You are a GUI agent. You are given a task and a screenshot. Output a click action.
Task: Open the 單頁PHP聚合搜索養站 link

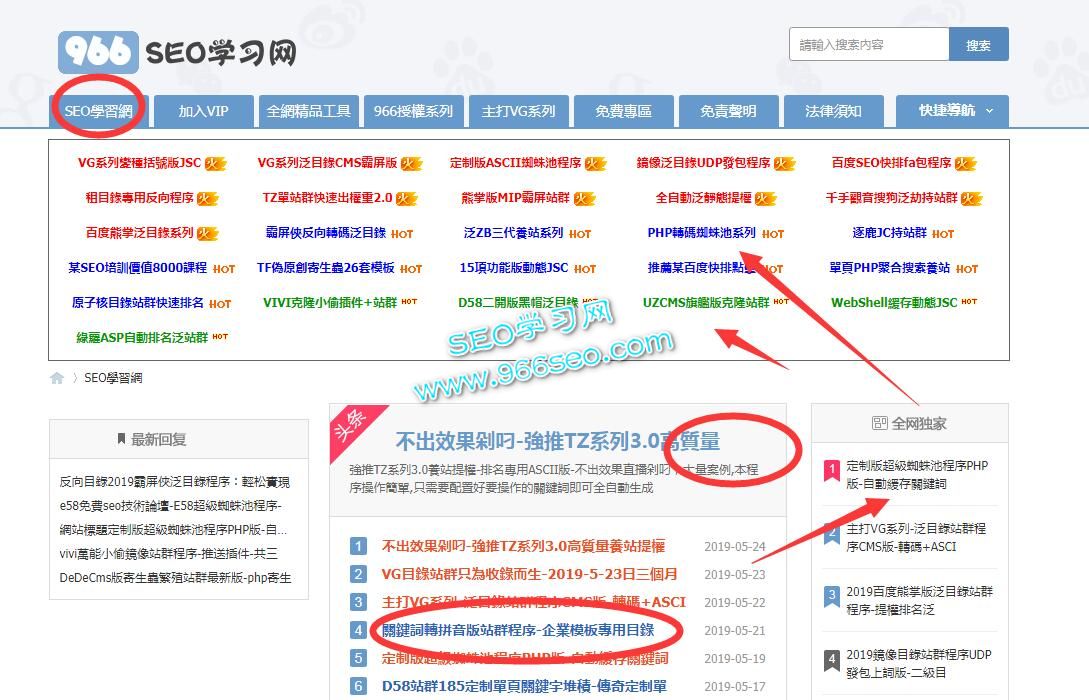890,267
